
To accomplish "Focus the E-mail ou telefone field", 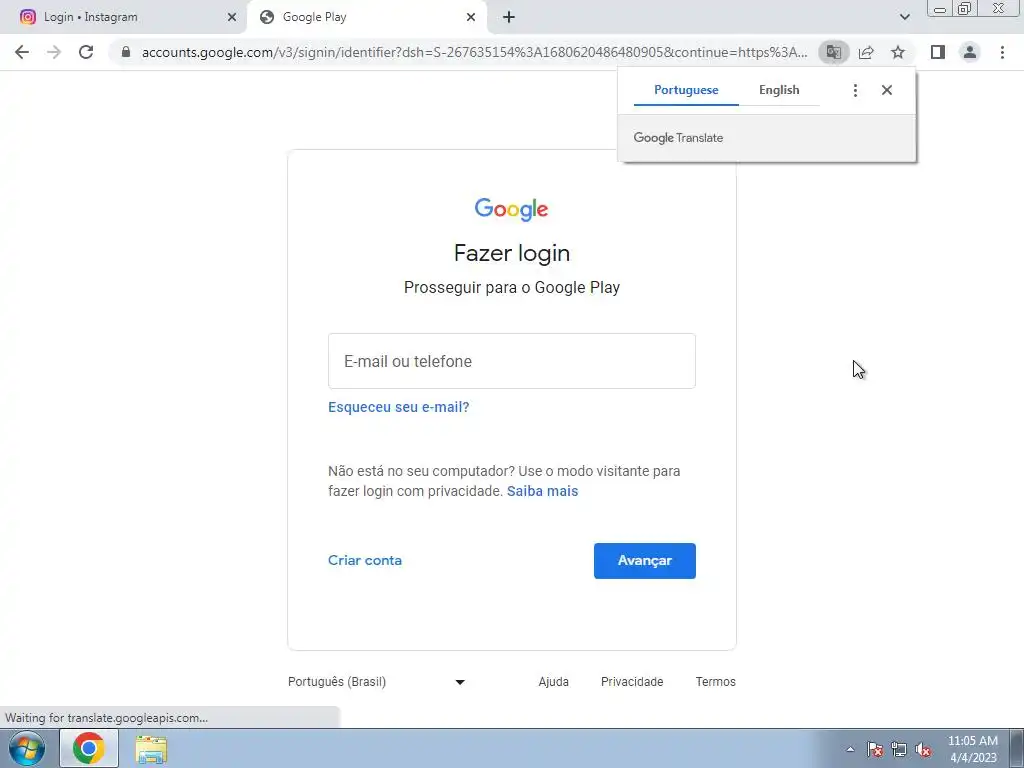I will click(x=512, y=361).
